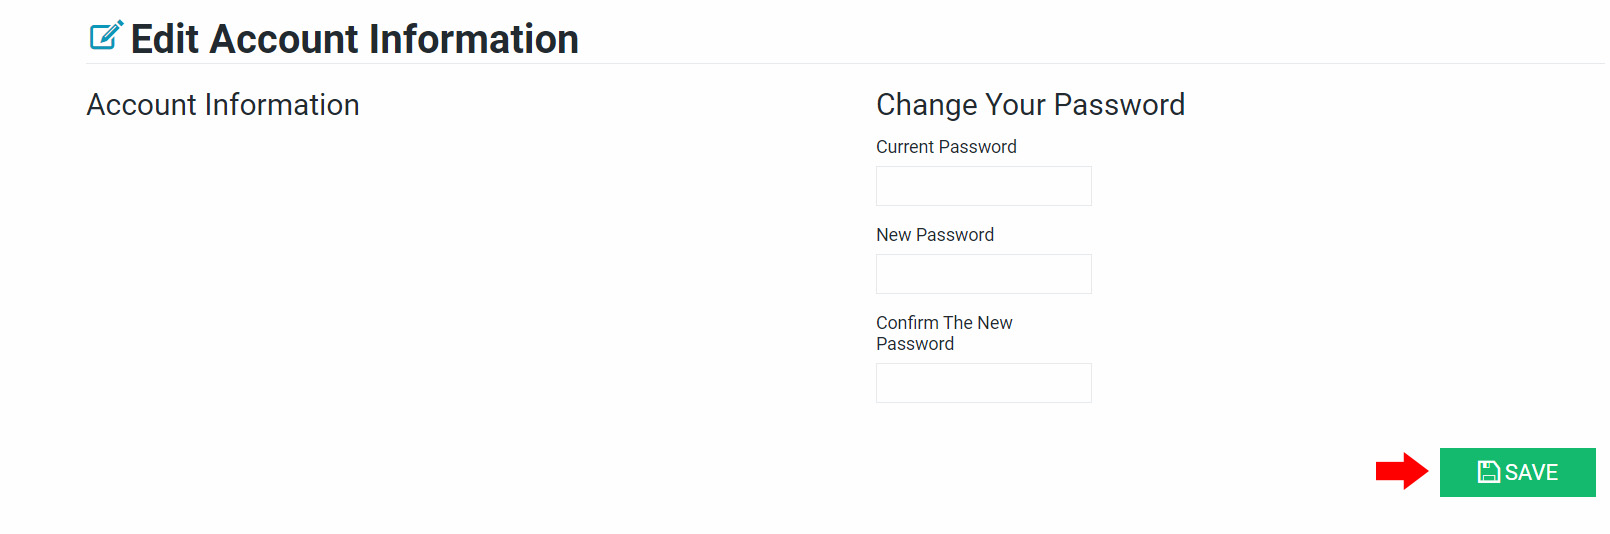The width and height of the screenshot is (1610, 534).
Task: Select the Change Your Password heading
Action: click(1031, 105)
